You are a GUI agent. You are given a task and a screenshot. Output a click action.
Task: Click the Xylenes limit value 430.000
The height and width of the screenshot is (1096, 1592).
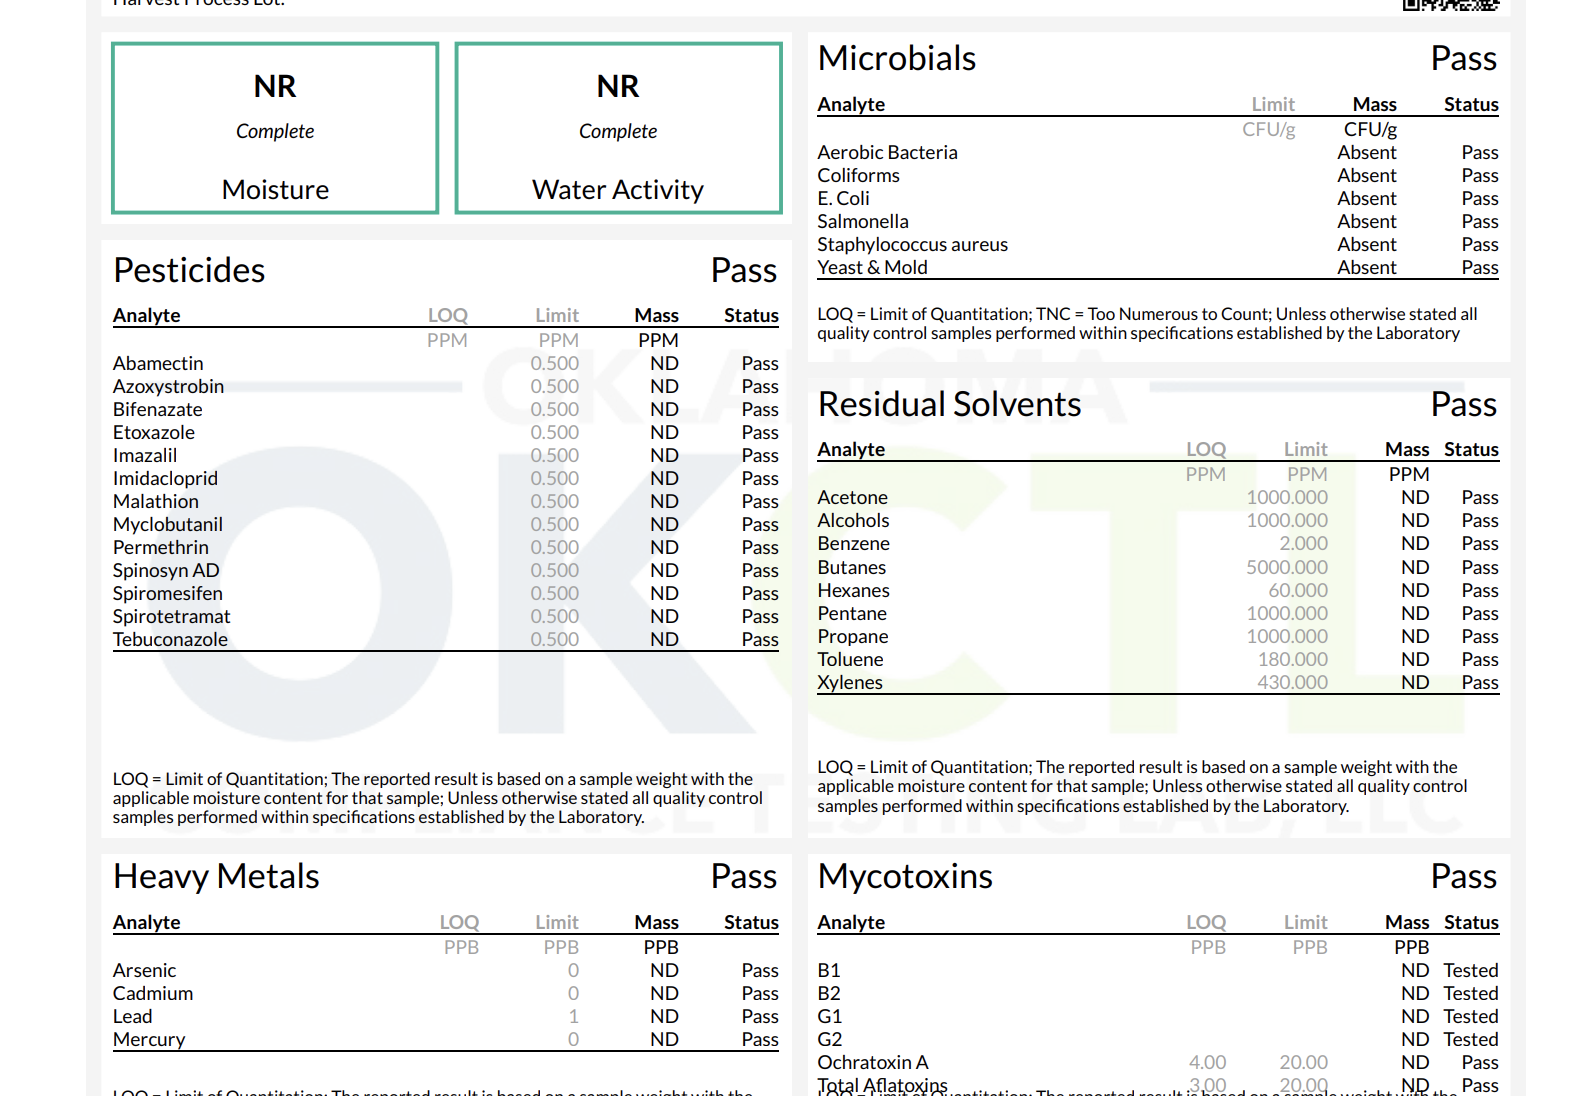pos(1292,682)
